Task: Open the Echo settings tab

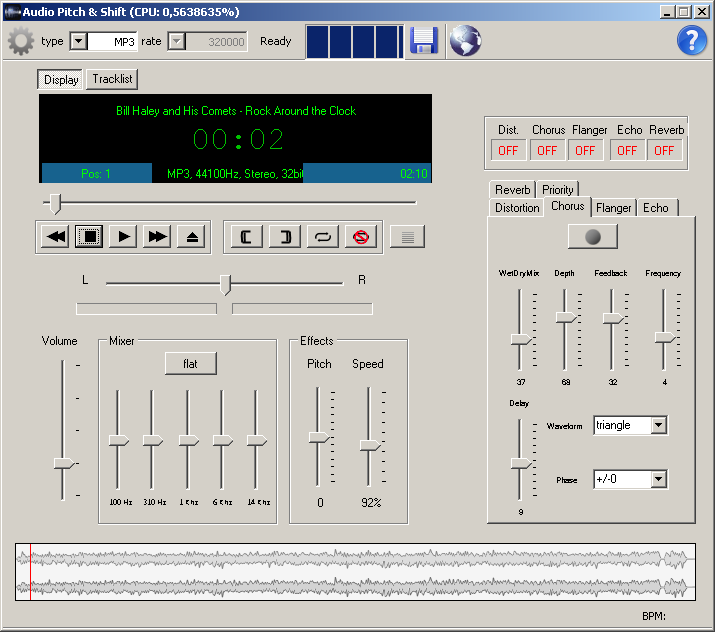Action: pos(656,208)
